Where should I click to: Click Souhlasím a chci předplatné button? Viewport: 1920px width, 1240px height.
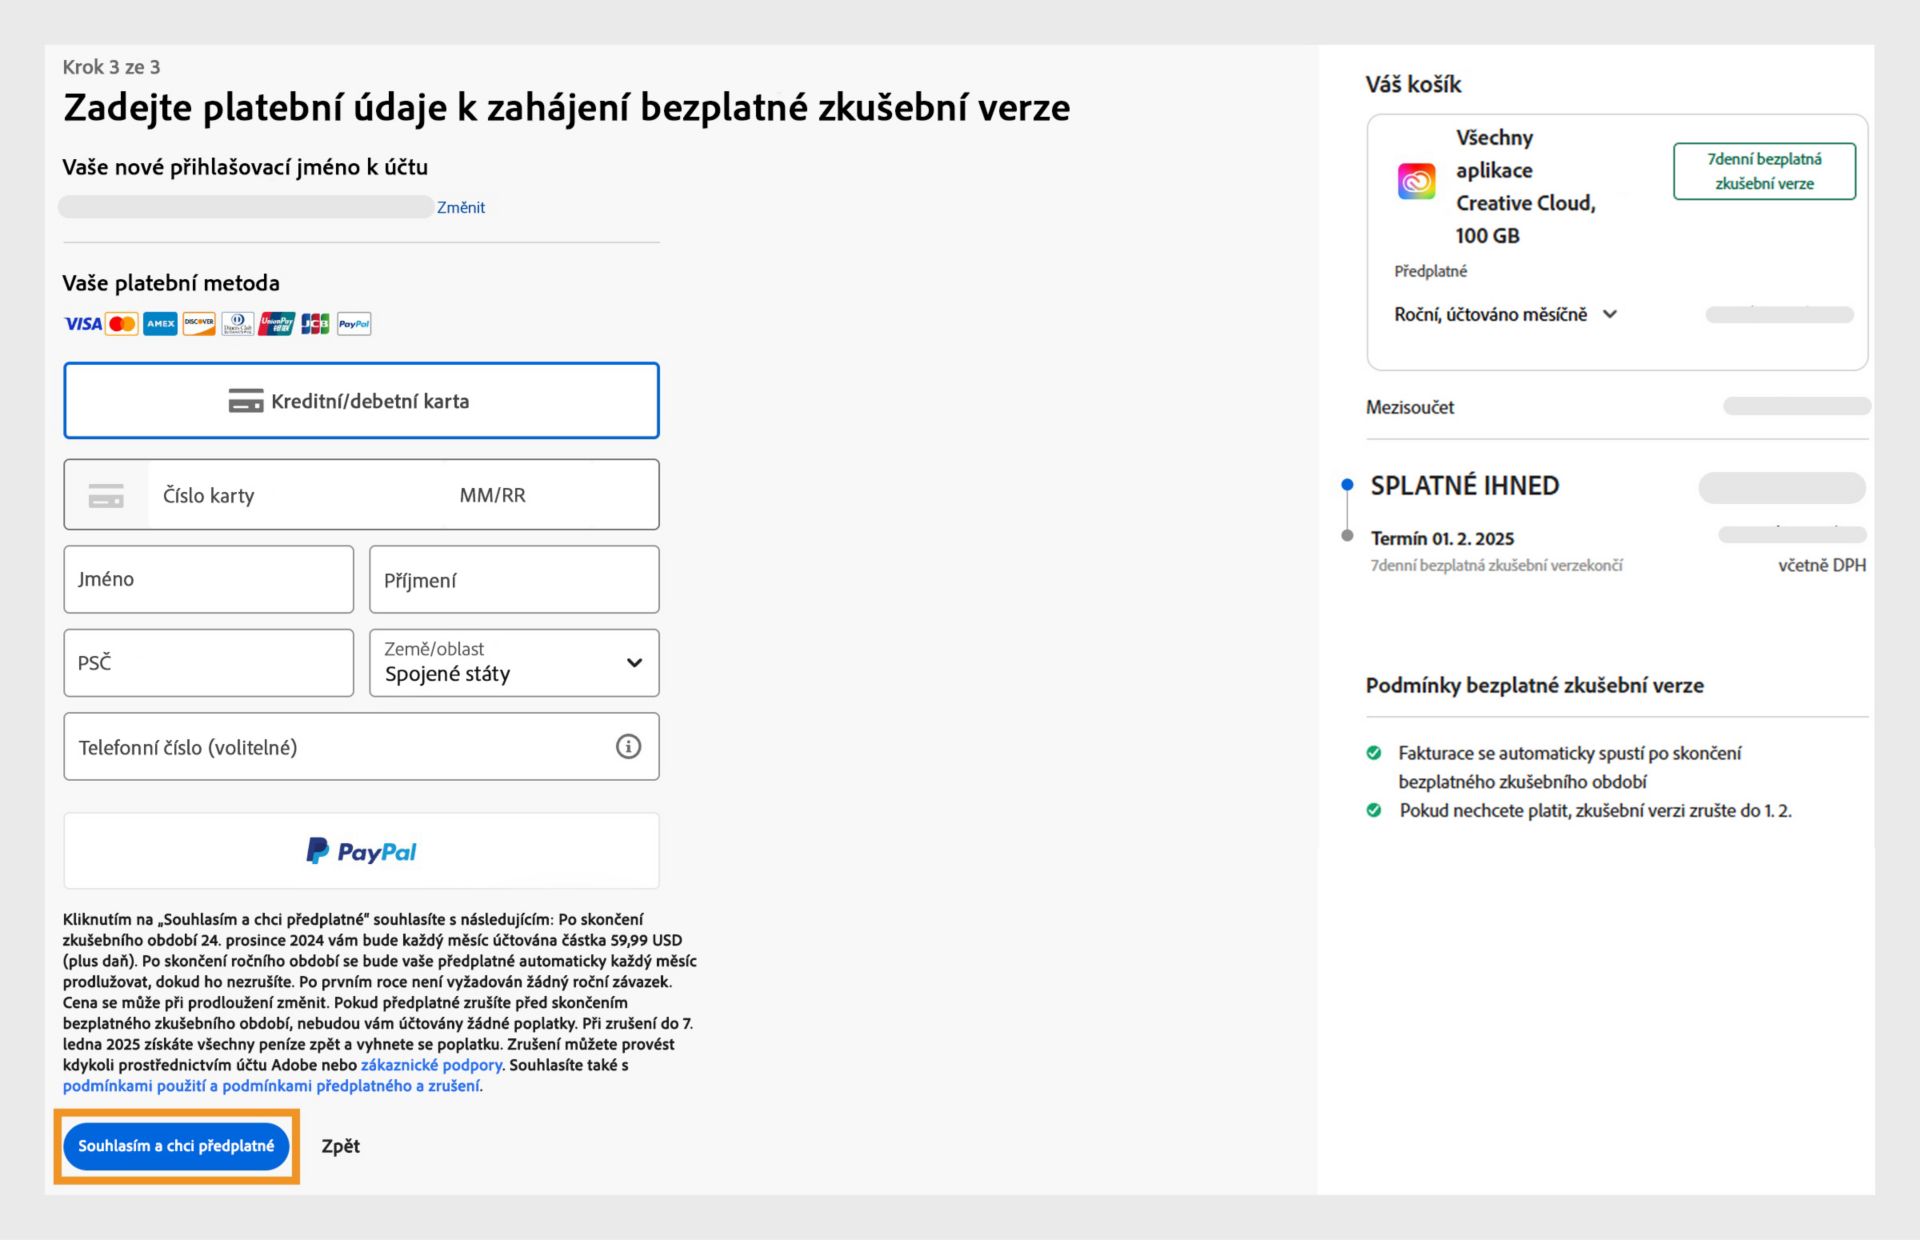(x=176, y=1146)
